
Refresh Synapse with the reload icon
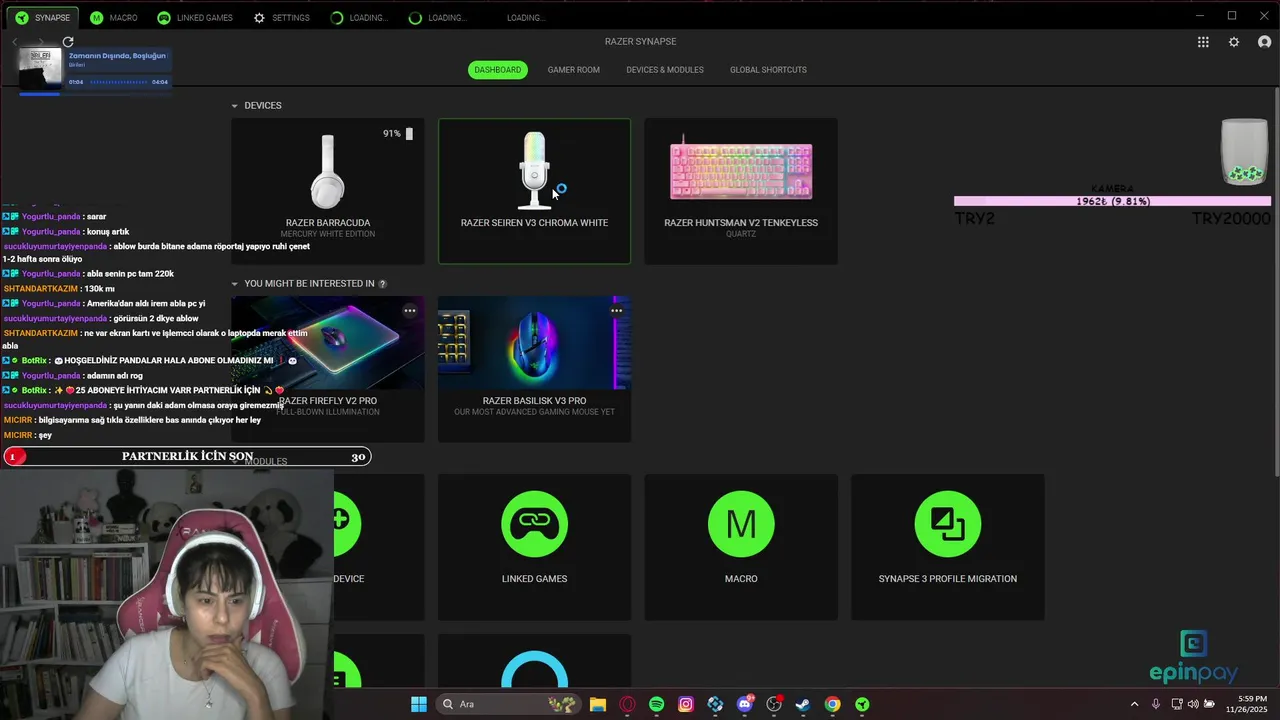point(68,42)
